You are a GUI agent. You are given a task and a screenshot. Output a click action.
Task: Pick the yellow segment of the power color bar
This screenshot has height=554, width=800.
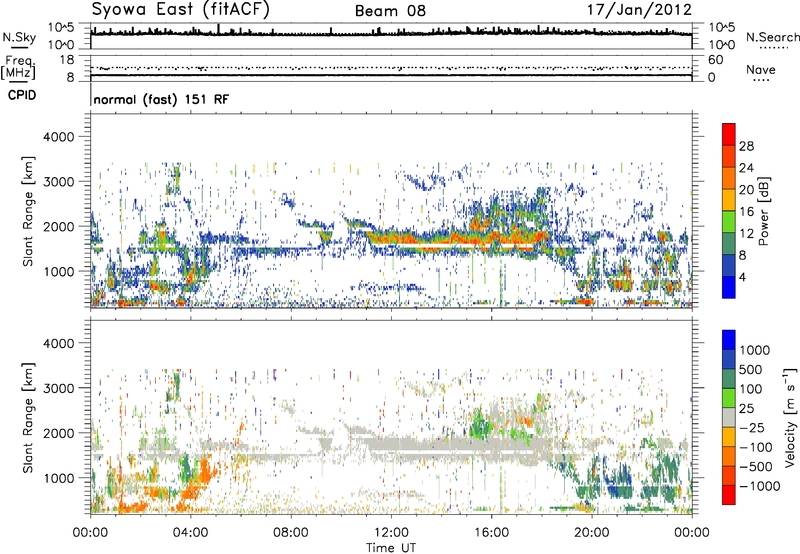[729, 200]
